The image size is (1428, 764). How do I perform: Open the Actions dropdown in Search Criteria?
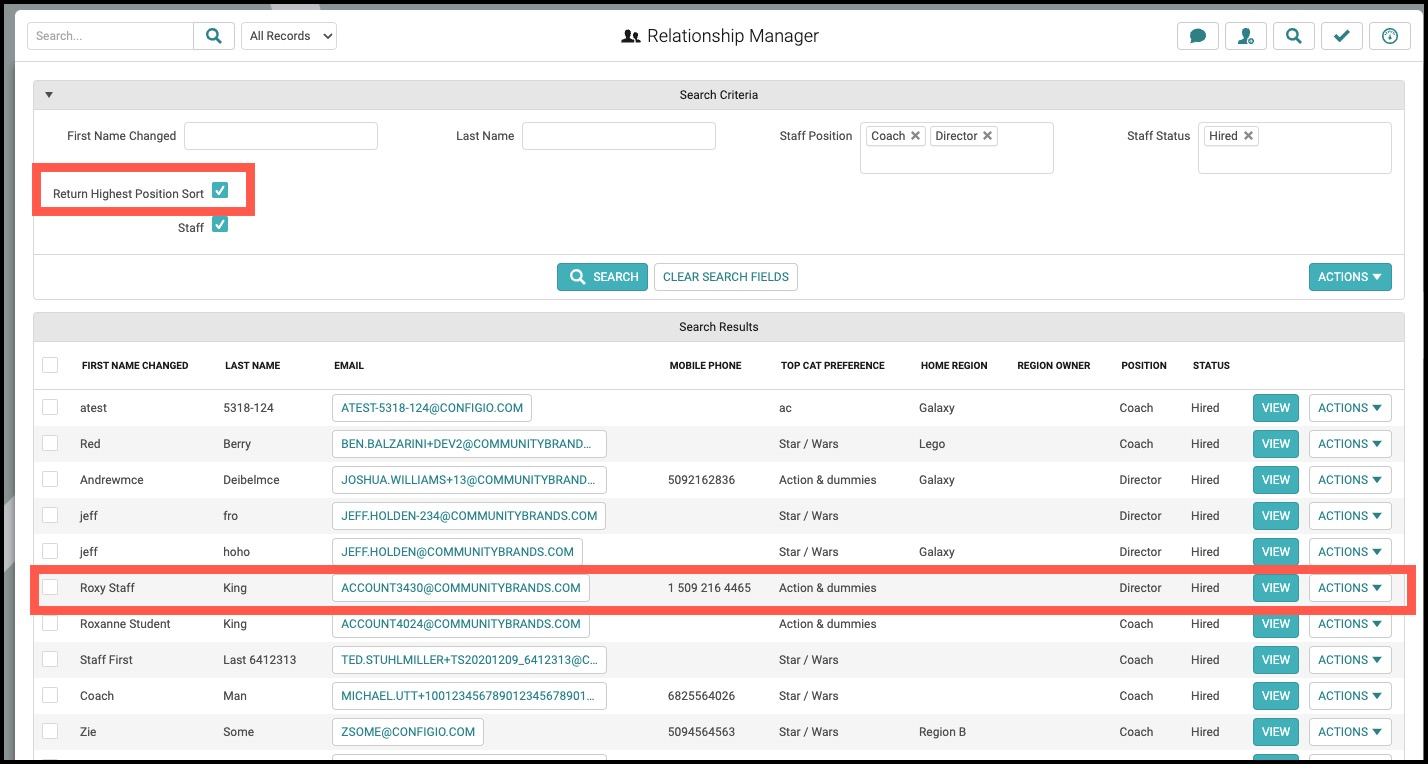point(1350,277)
